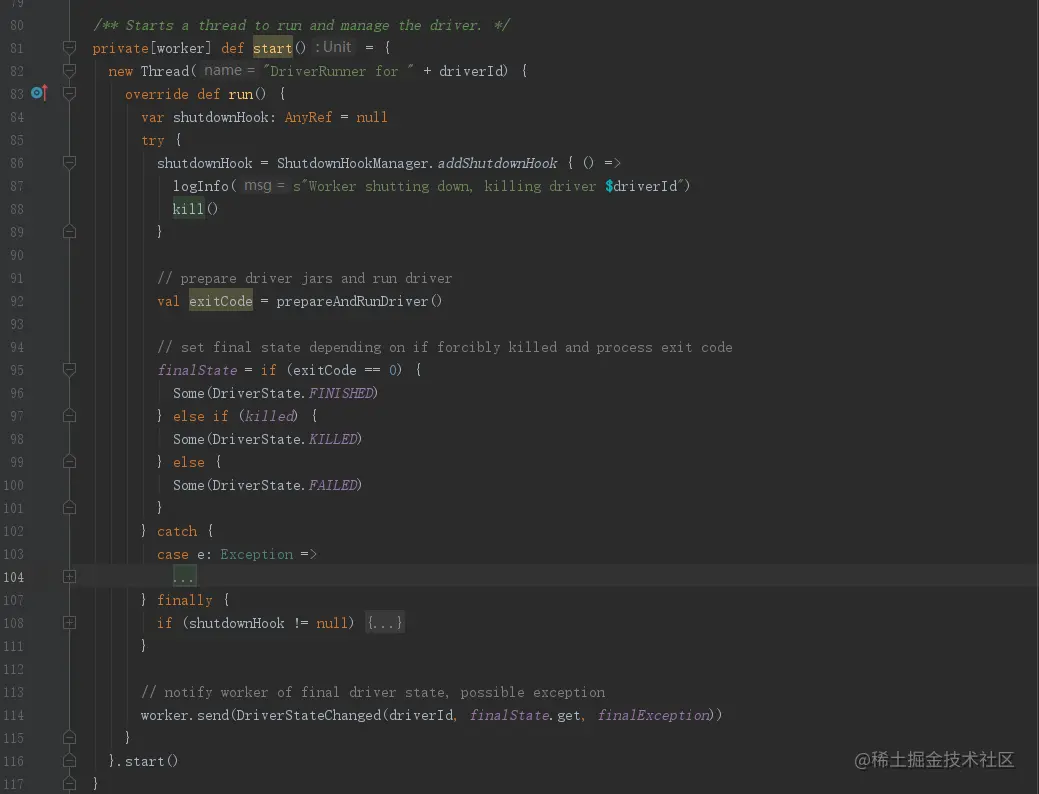Click the logInfo call on line 87
The height and width of the screenshot is (794, 1039).
click(x=201, y=186)
